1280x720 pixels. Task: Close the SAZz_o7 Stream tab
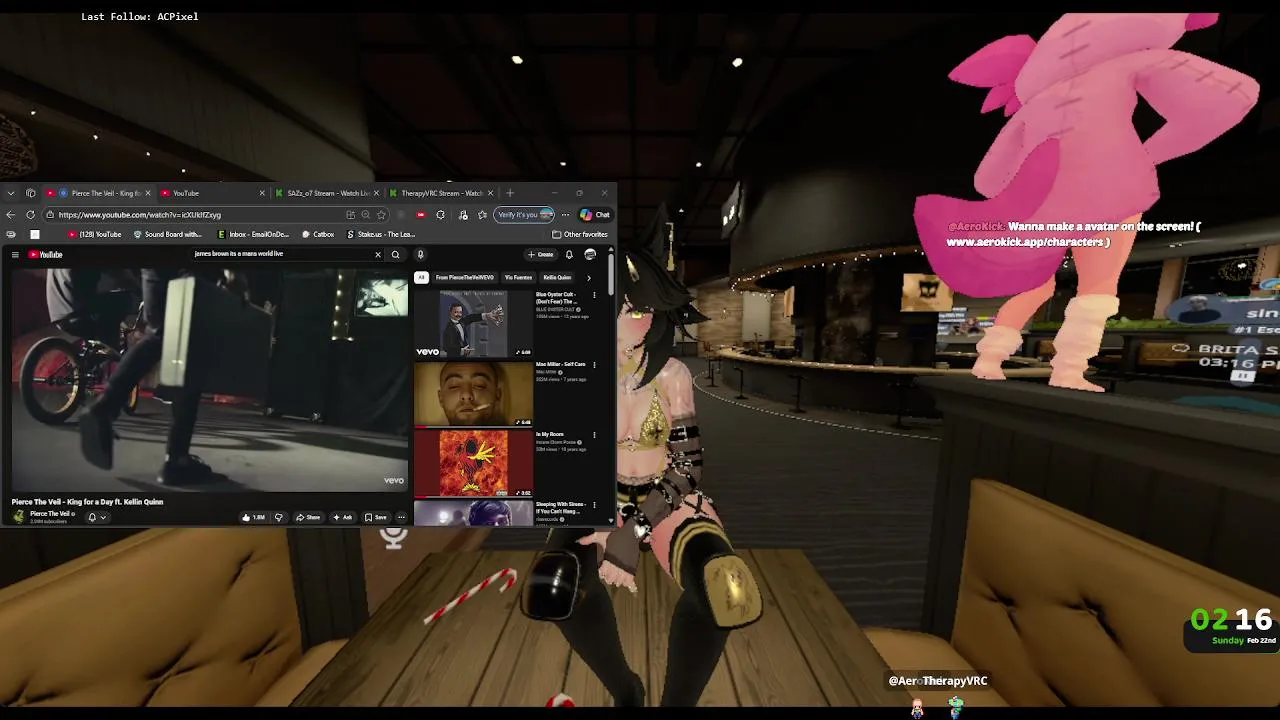(376, 193)
